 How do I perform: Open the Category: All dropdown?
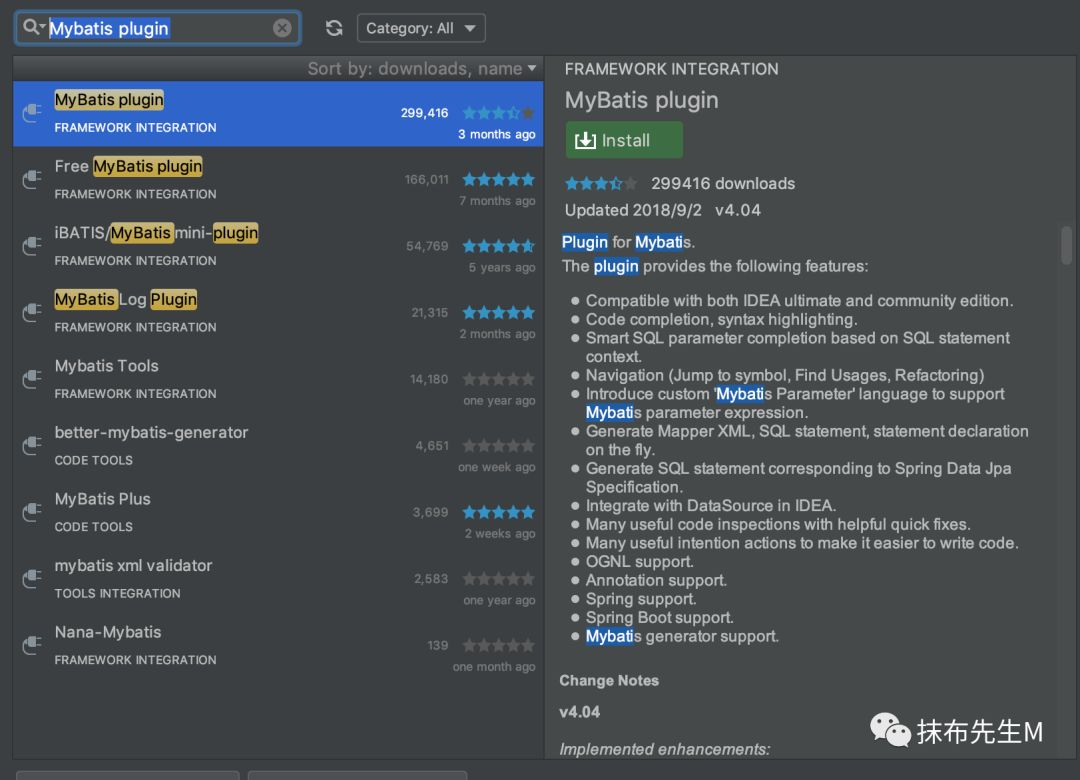(421, 28)
